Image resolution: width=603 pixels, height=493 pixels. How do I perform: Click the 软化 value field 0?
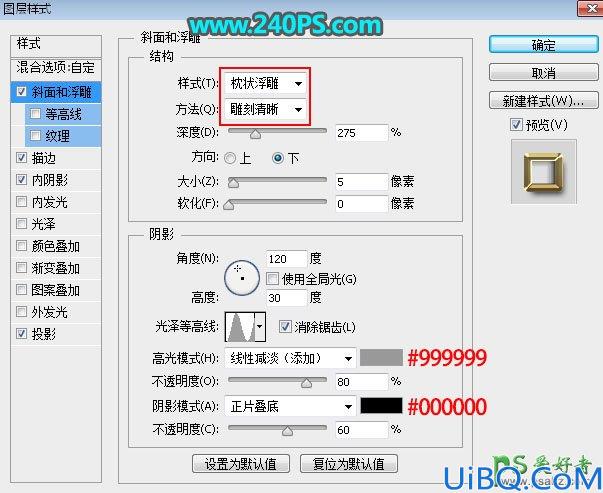361,203
